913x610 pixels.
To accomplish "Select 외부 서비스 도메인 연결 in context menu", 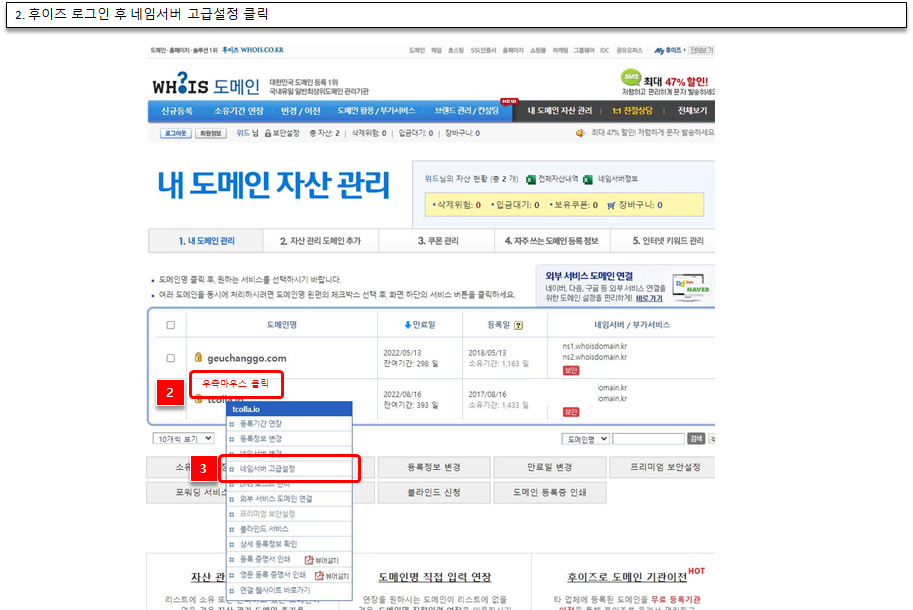I will click(289, 499).
